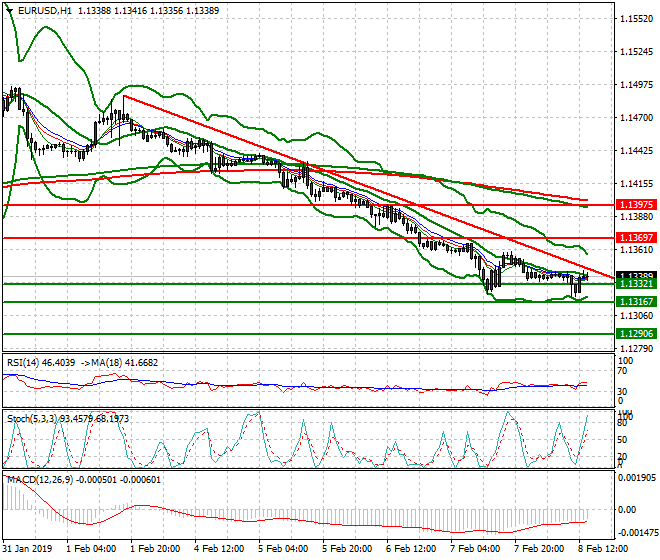Image resolution: width=660 pixels, height=560 pixels.
Task: Click the 31 Jan 2019 date label
Action: pyautogui.click(x=28, y=549)
